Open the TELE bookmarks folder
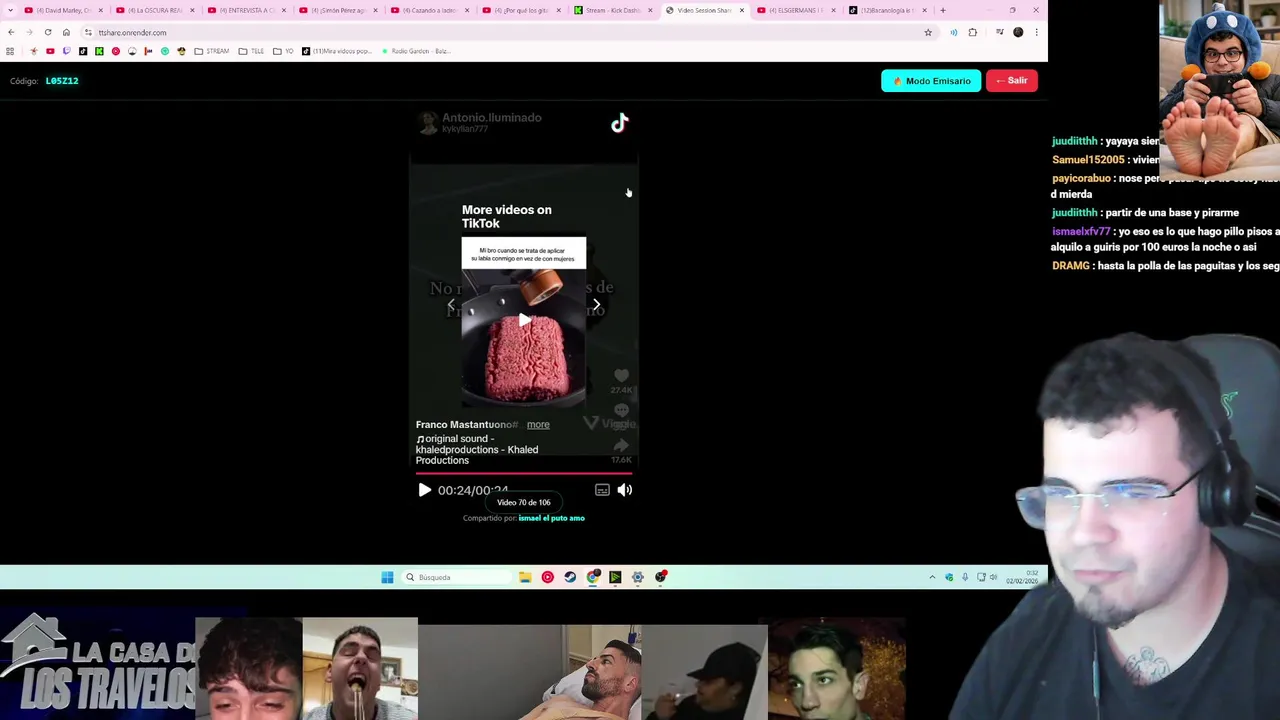Image resolution: width=1280 pixels, height=720 pixels. pos(251,51)
